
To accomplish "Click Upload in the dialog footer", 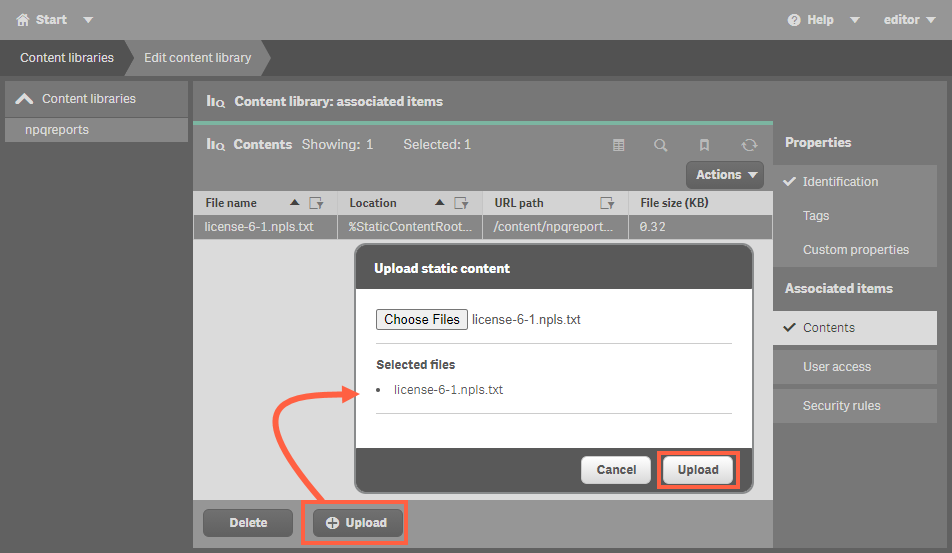I will (698, 470).
